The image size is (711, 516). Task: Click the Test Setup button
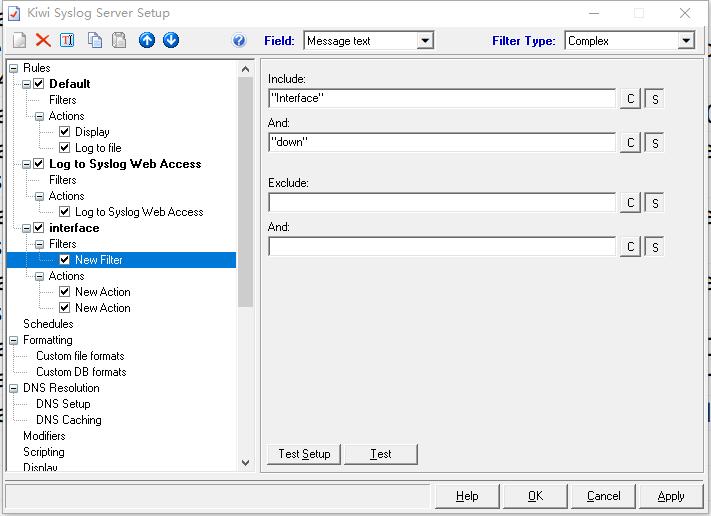tap(304, 454)
